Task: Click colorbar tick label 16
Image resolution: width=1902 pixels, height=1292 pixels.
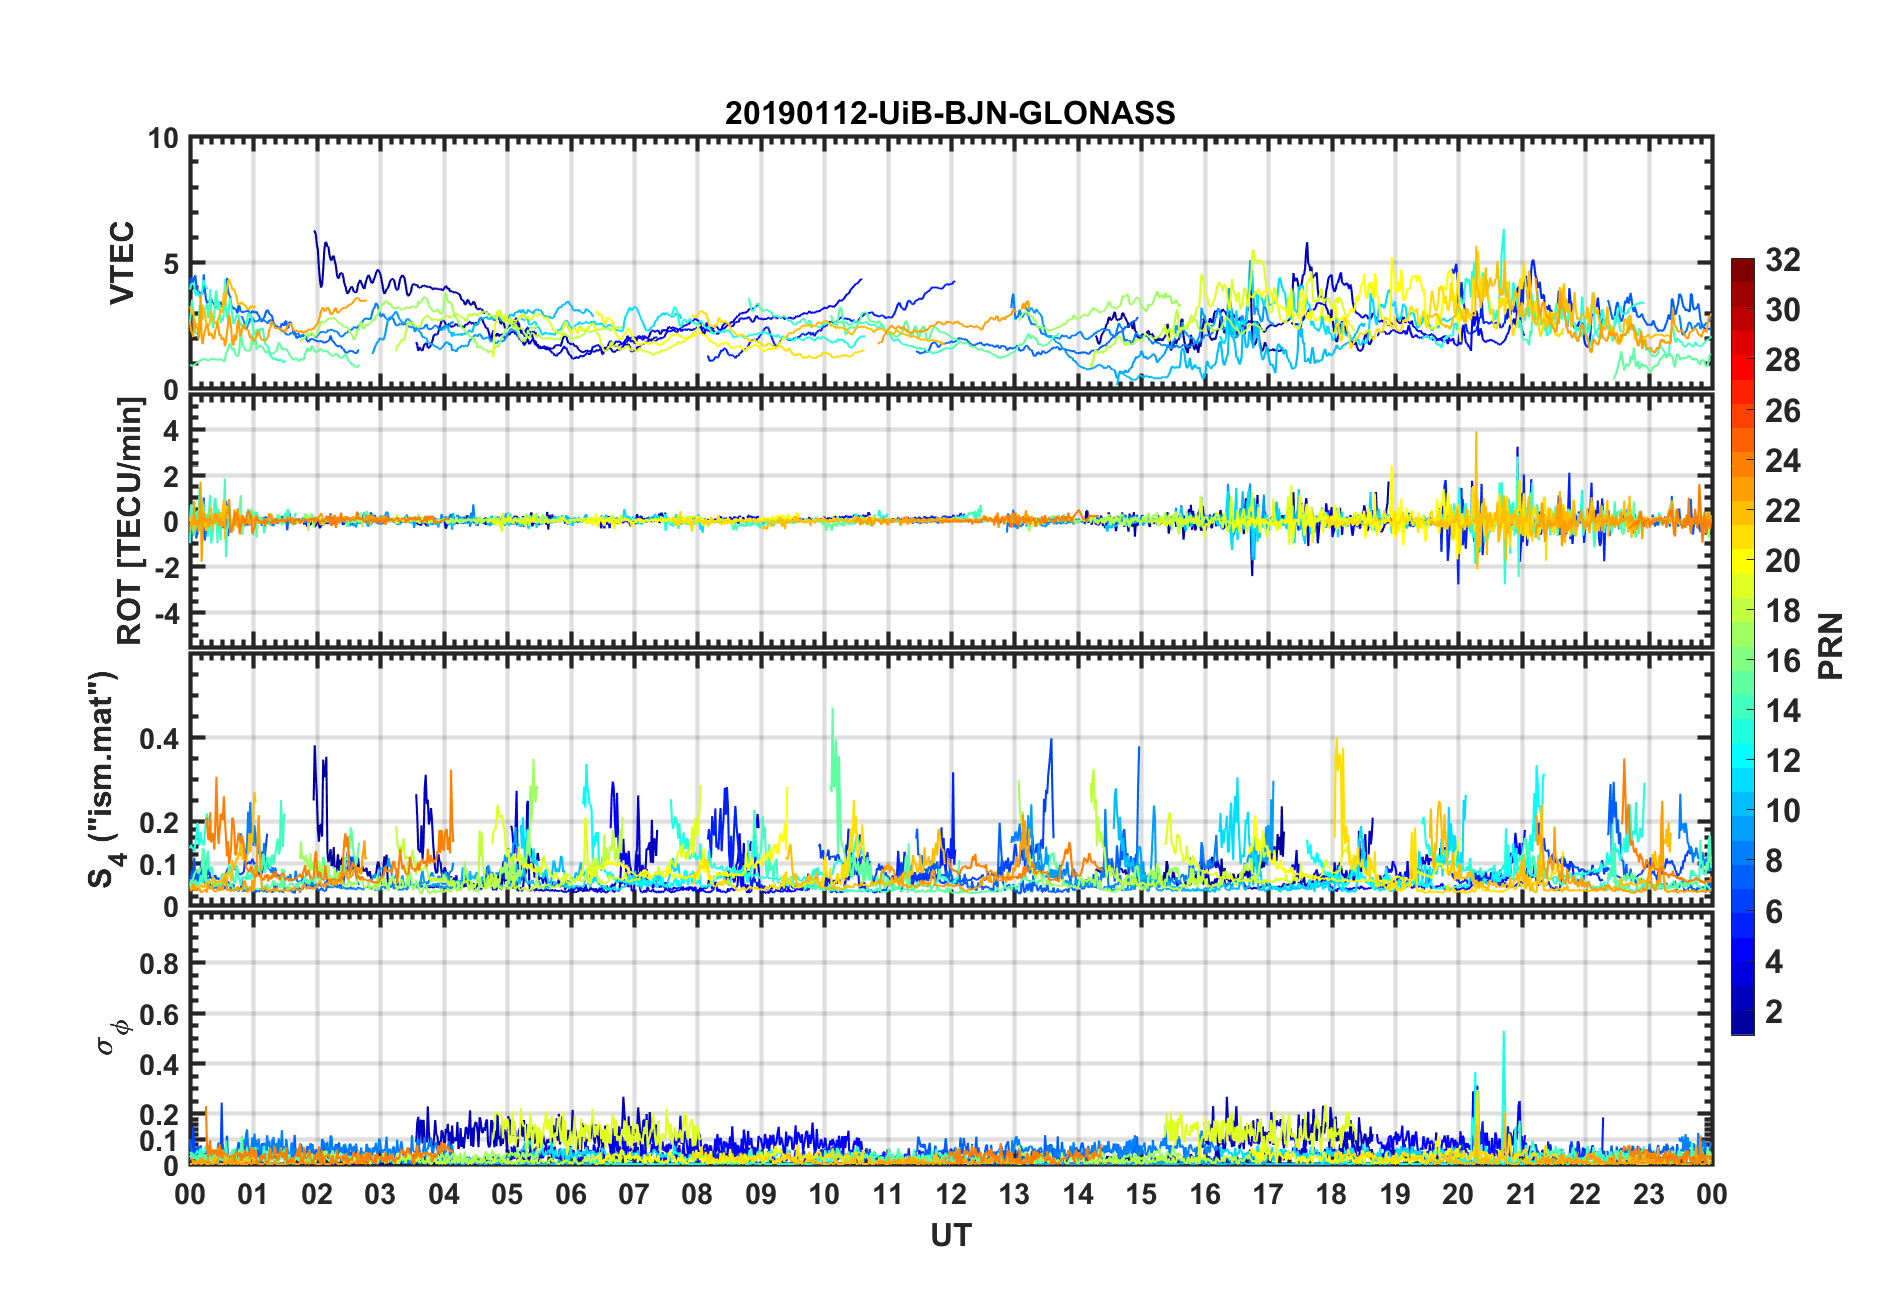Action: pos(1783,660)
